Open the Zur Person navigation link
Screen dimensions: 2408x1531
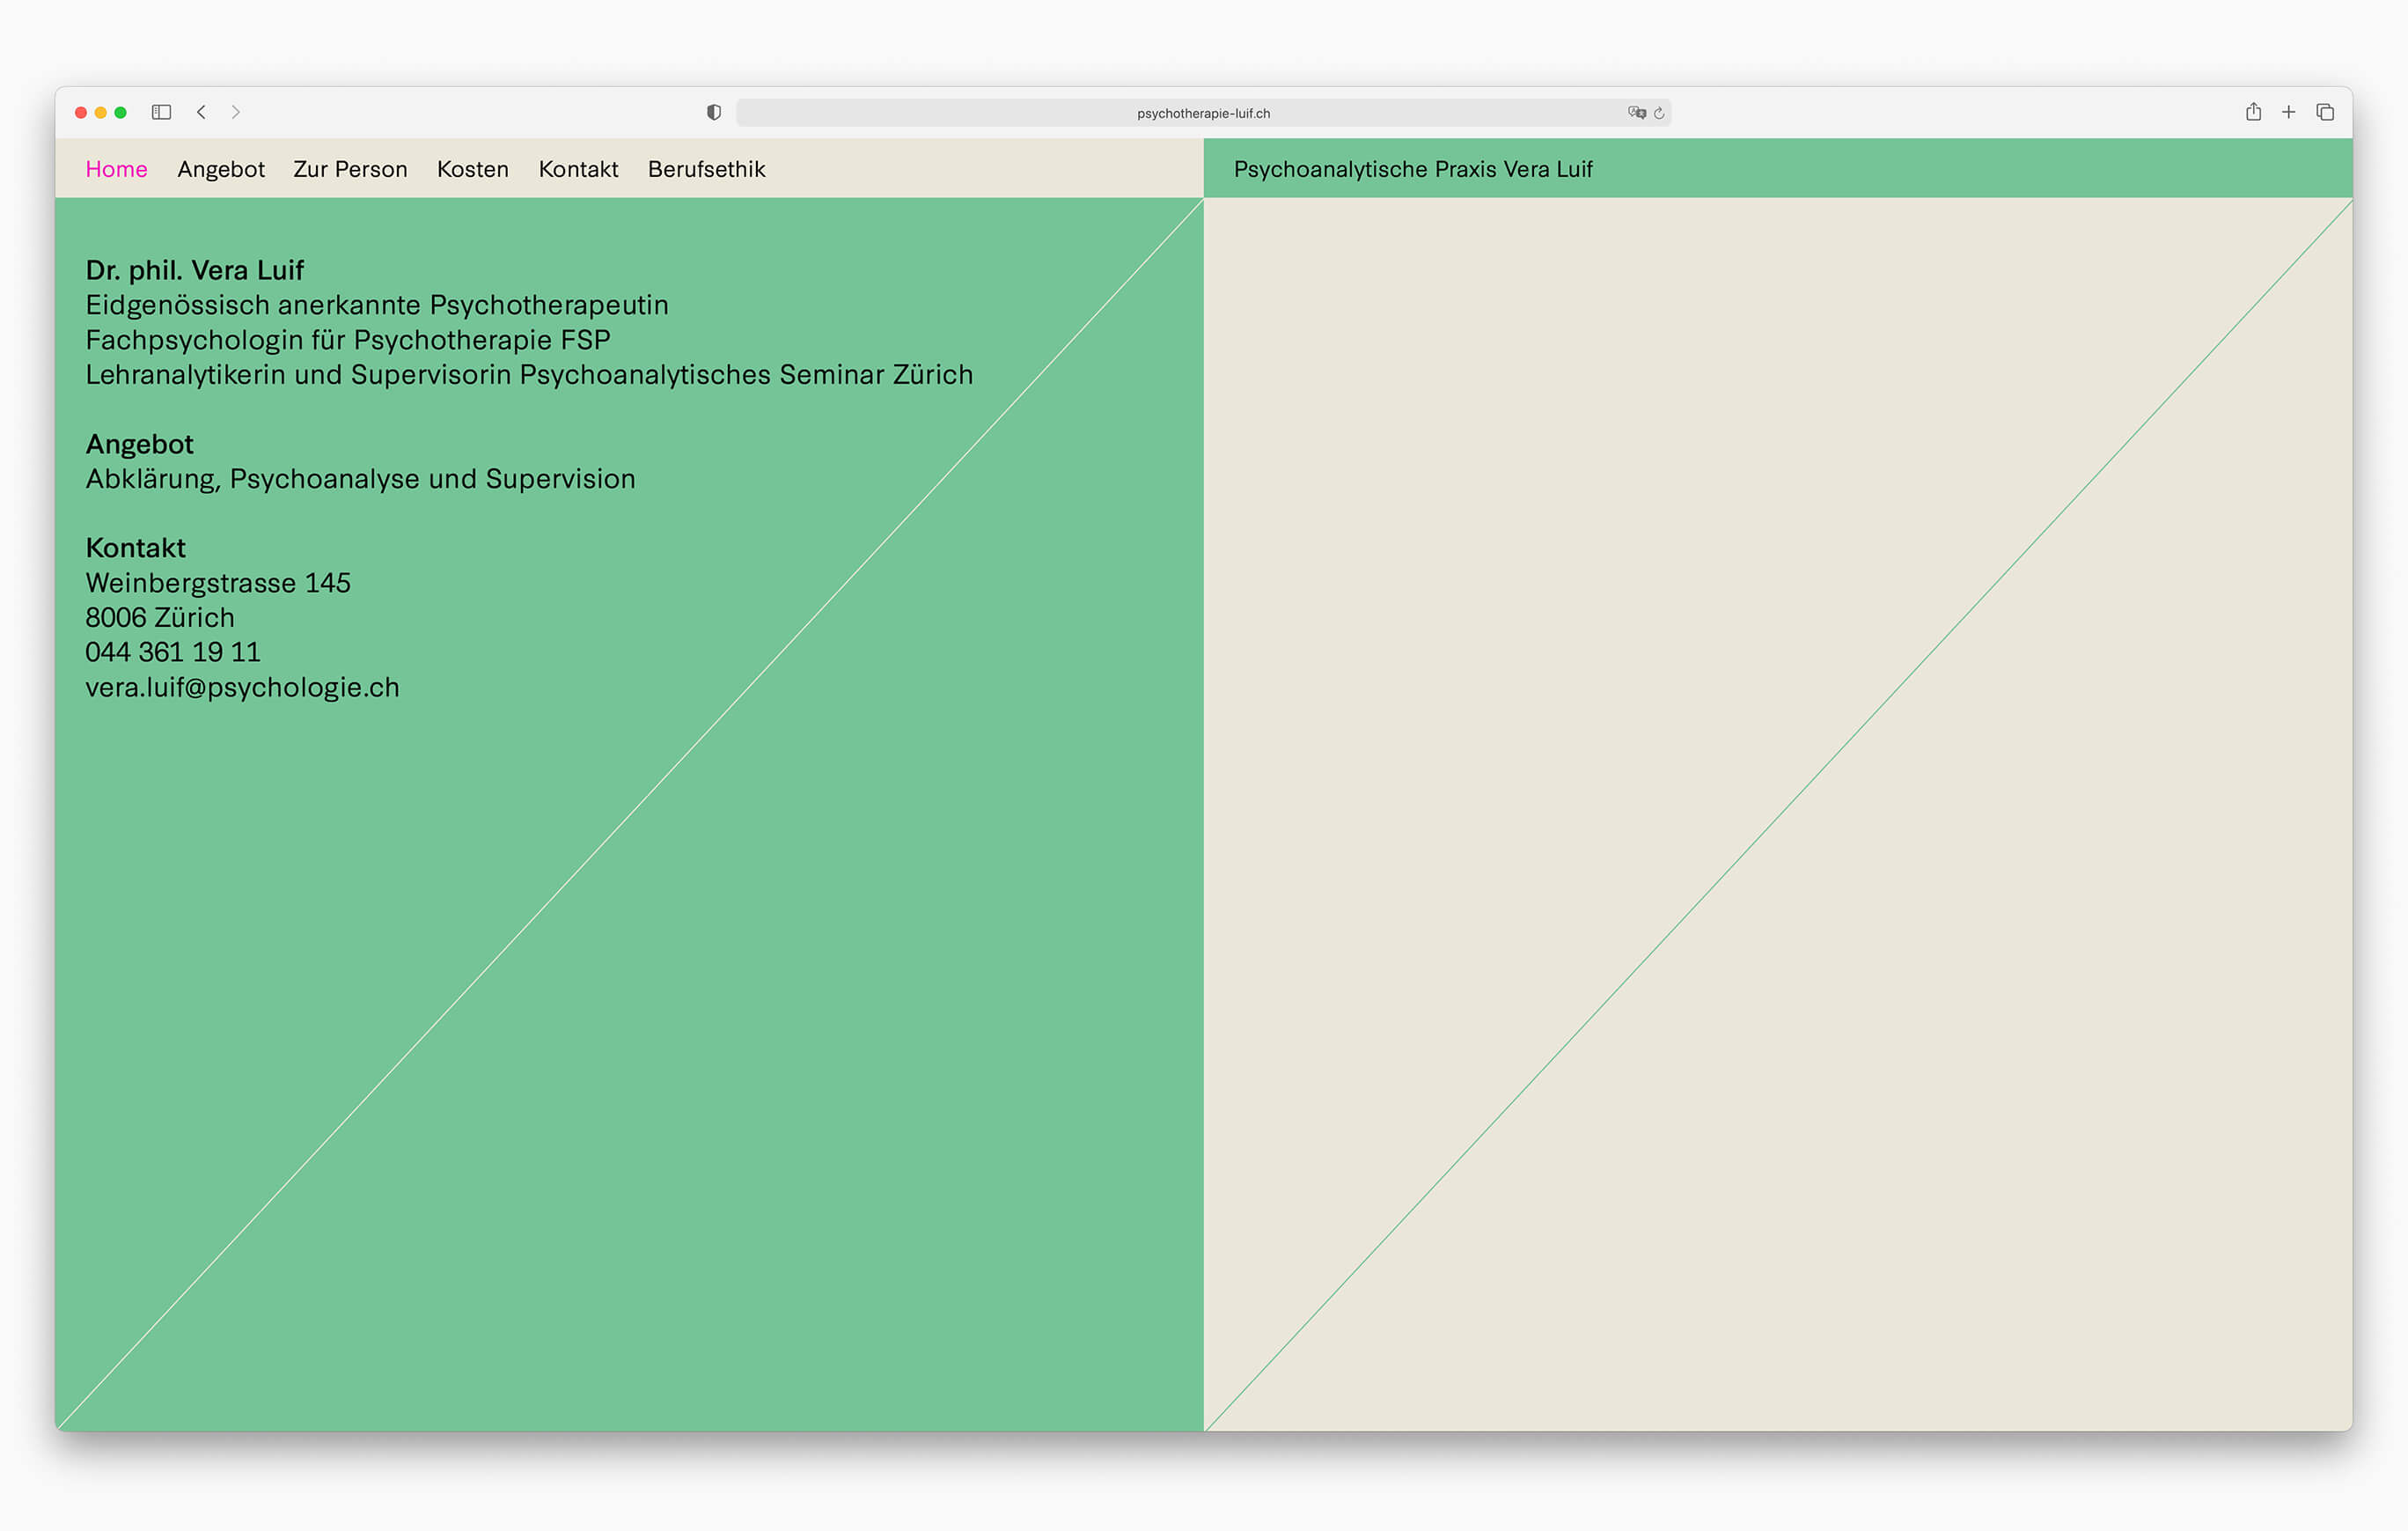pos(350,169)
